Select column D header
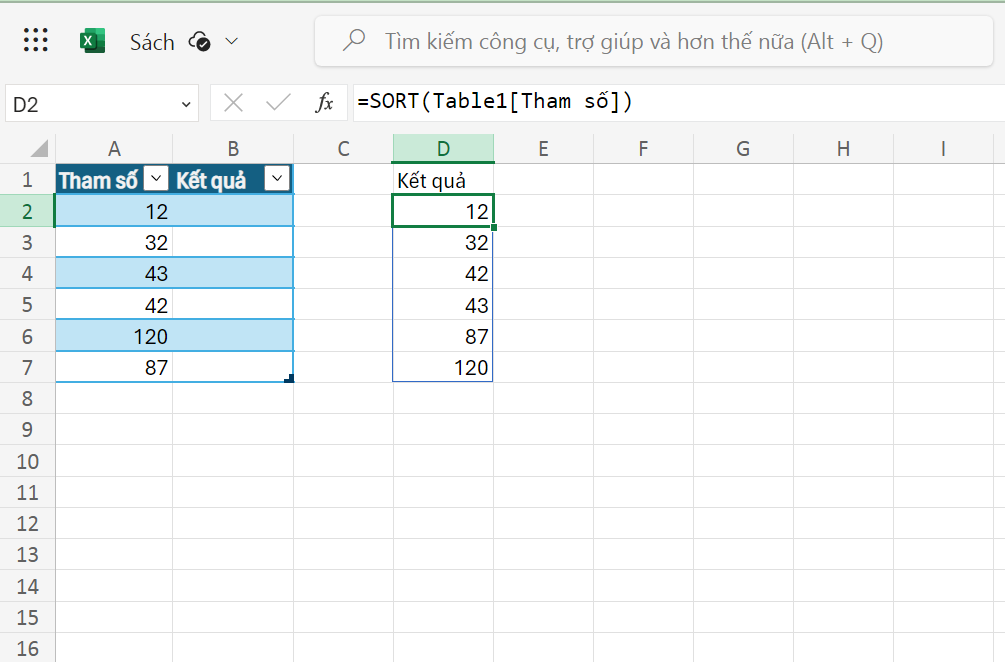Screen dimensions: 1005x662 [443, 149]
